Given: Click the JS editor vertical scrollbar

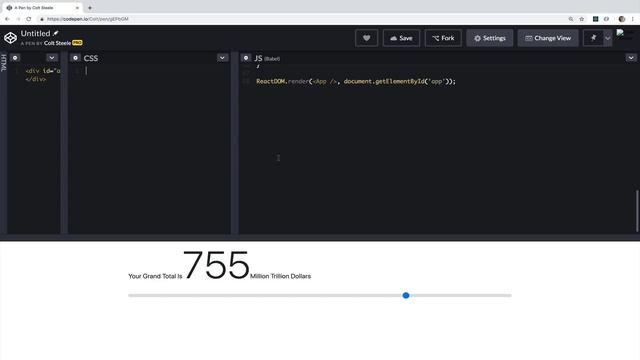Looking at the screenshot, I should coord(637,211).
